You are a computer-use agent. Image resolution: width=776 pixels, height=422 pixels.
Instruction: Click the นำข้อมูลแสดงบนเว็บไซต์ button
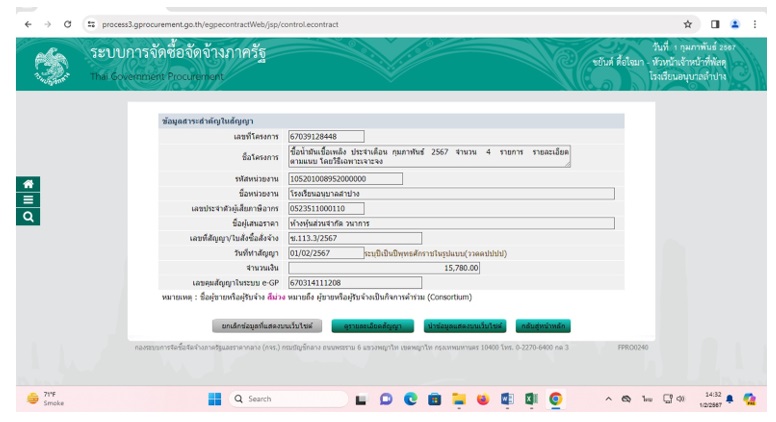[465, 326]
